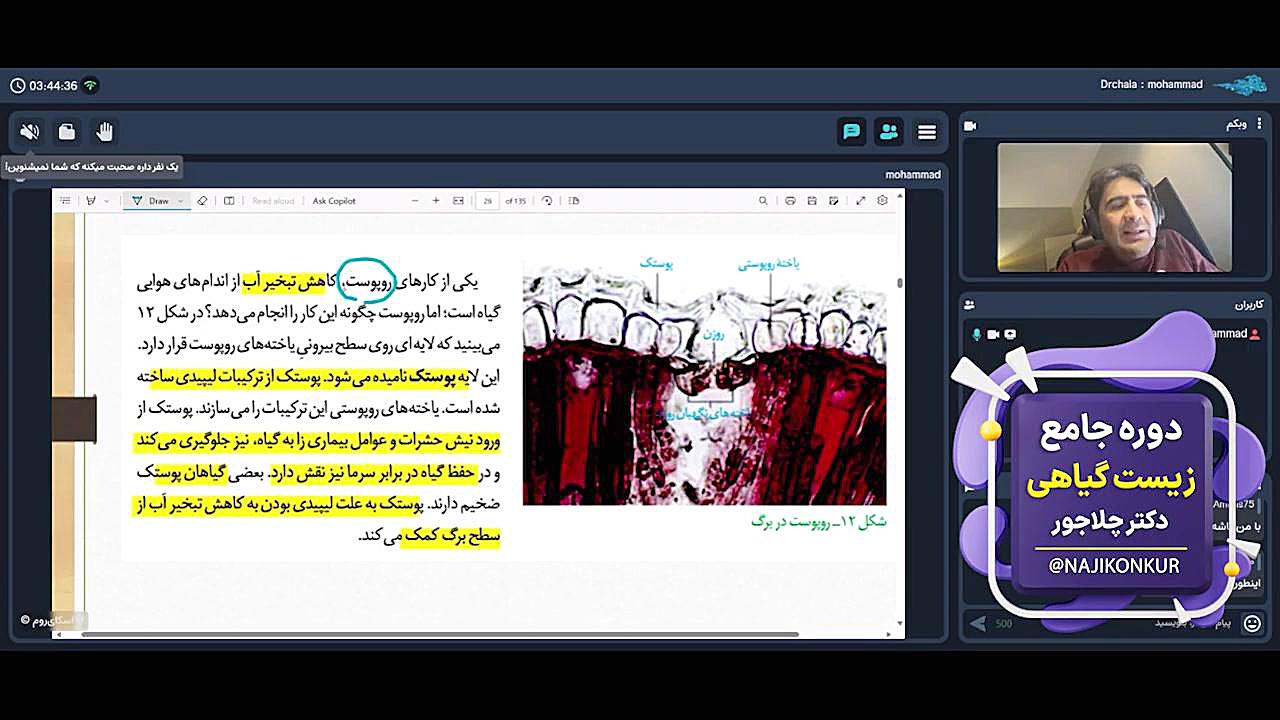
Task: Send the chat message arrow
Action: 978,624
